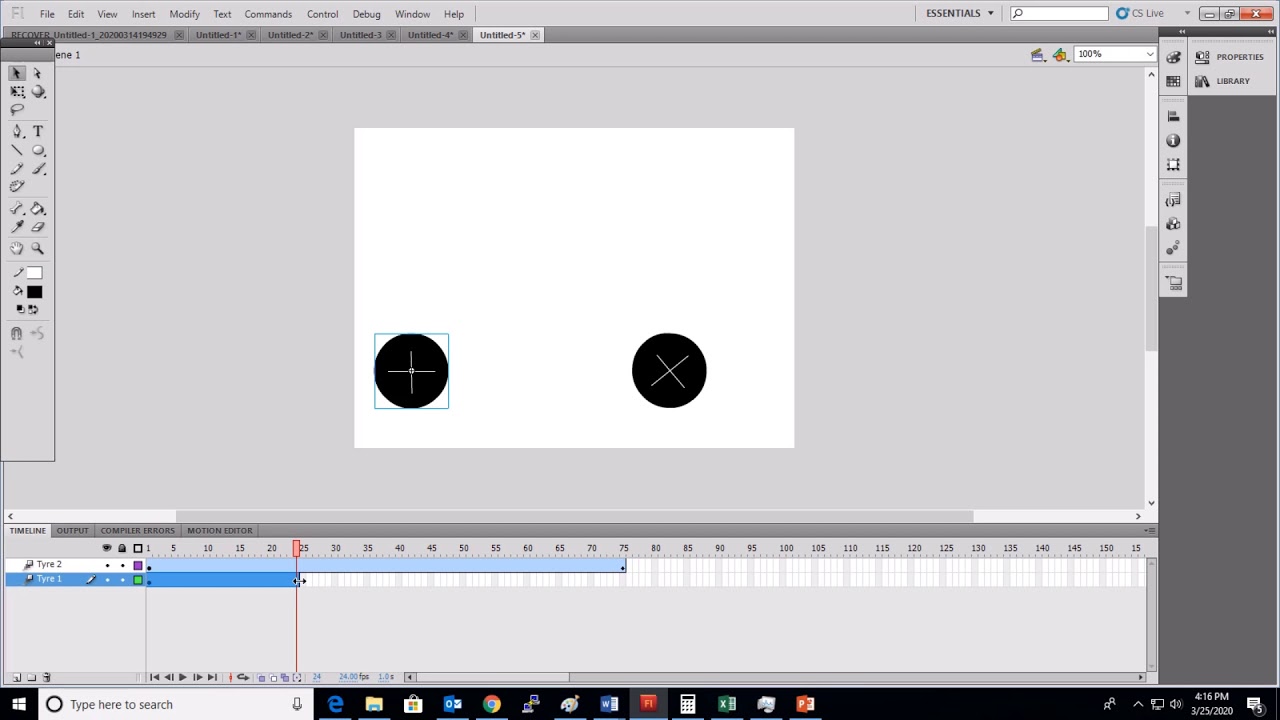Select the Paint Bucket tool
Viewport: 1280px width, 720px height.
click(x=38, y=209)
